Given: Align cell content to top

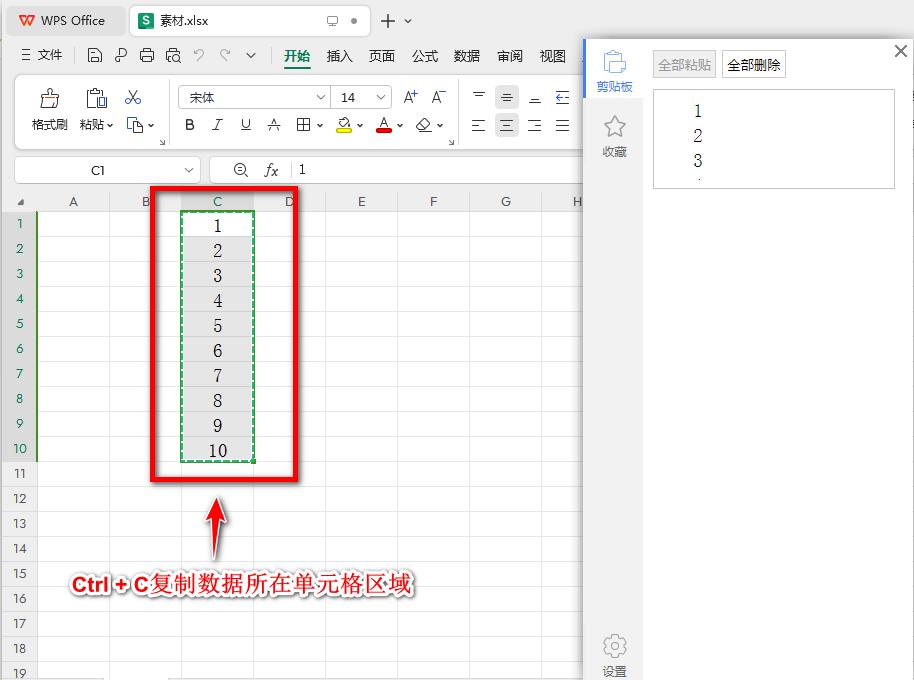Looking at the screenshot, I should [479, 97].
